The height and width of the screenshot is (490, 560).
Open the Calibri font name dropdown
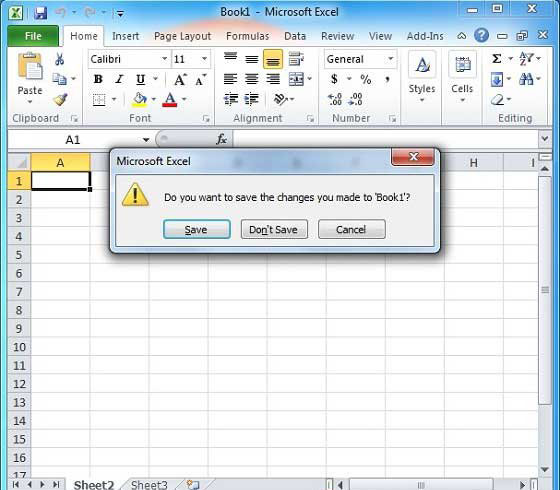point(165,59)
